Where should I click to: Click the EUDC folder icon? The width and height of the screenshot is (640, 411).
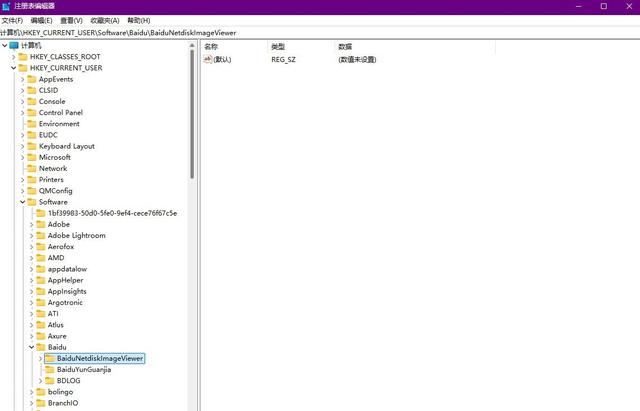[x=32, y=135]
